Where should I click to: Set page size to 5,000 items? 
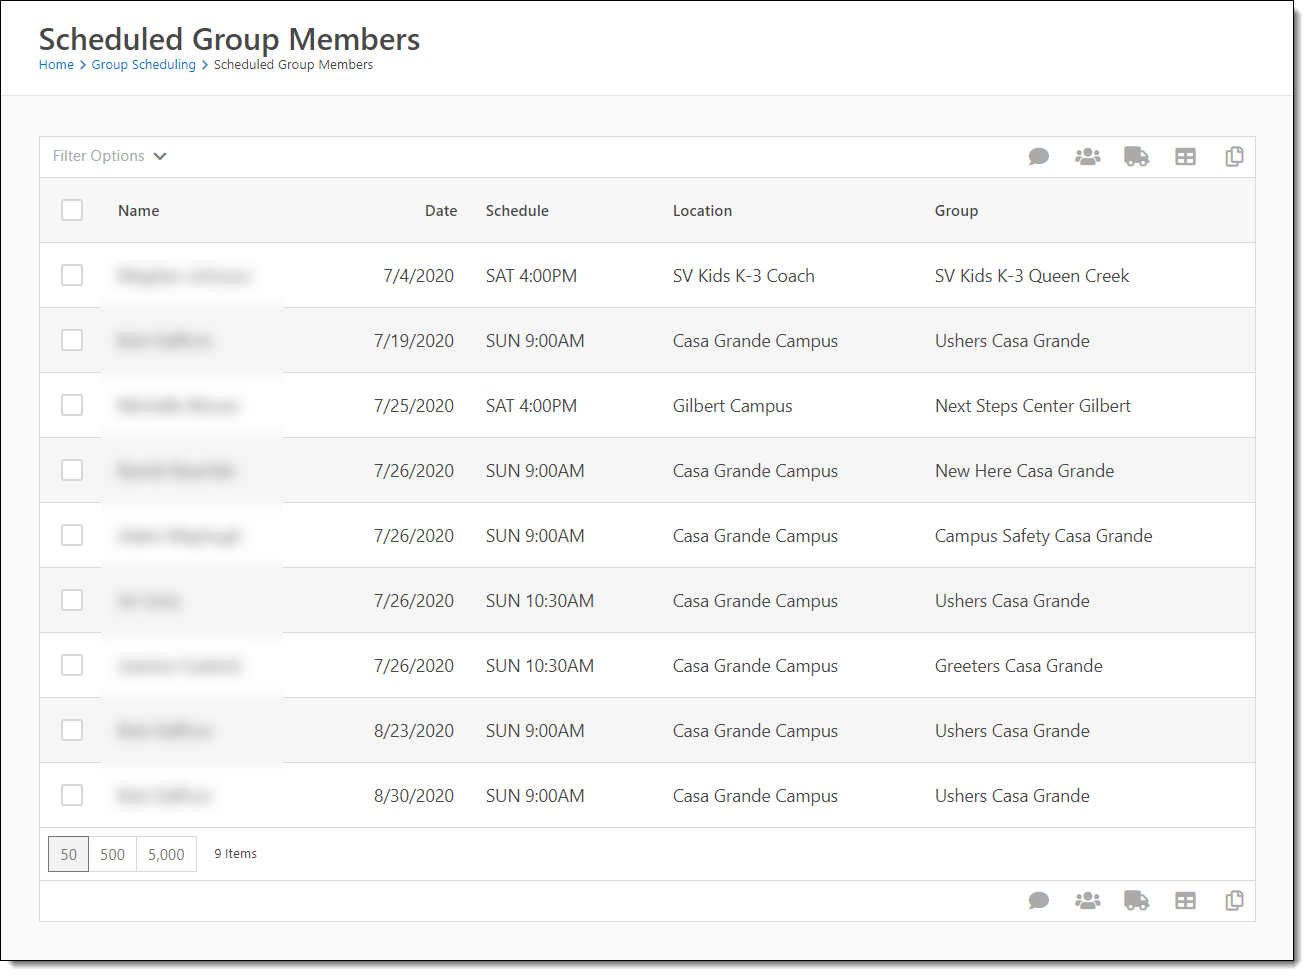tap(166, 854)
